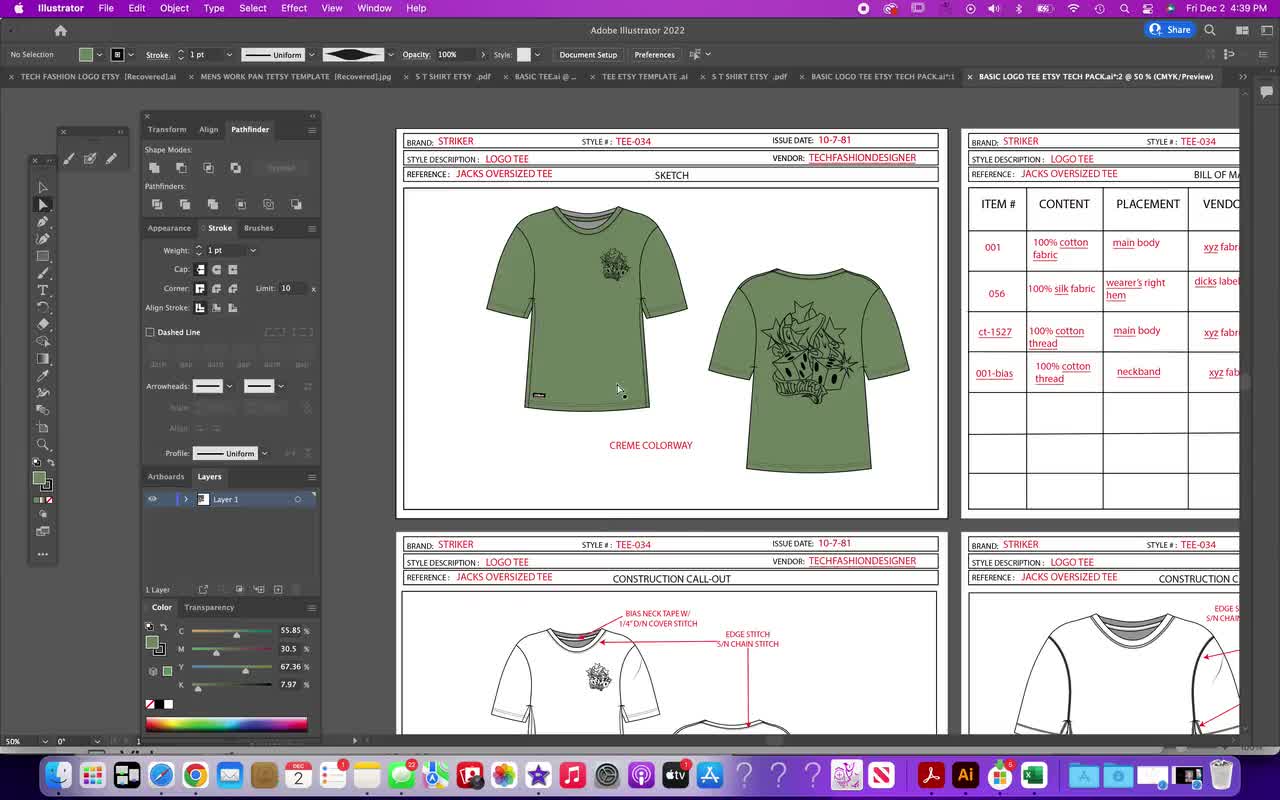Image resolution: width=1280 pixels, height=800 pixels.
Task: Open Illustrator Home screen icon
Action: click(60, 30)
